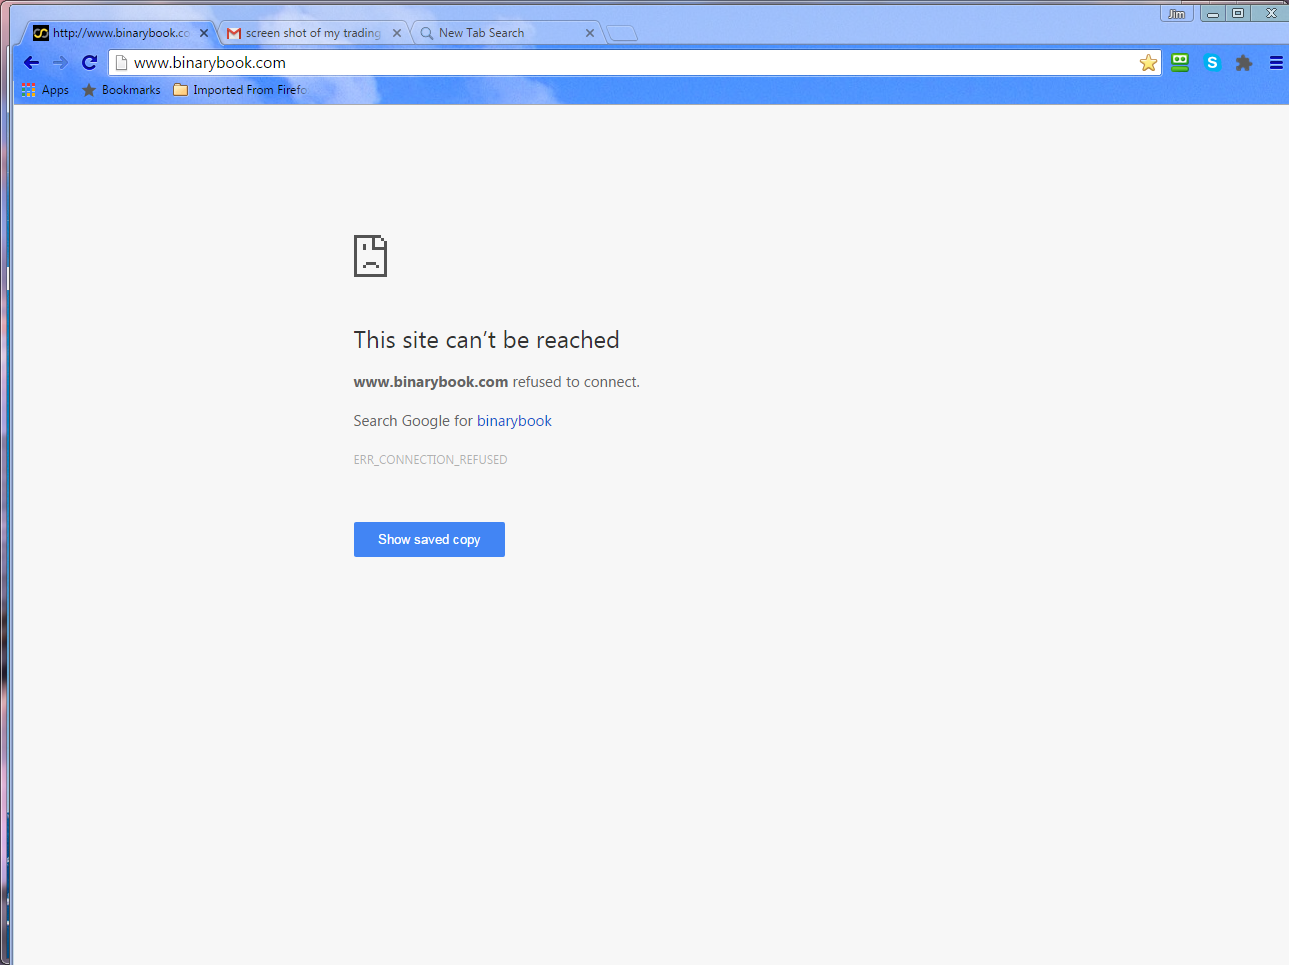Image resolution: width=1289 pixels, height=965 pixels.
Task: Open the Skype extension icon
Action: click(x=1212, y=63)
